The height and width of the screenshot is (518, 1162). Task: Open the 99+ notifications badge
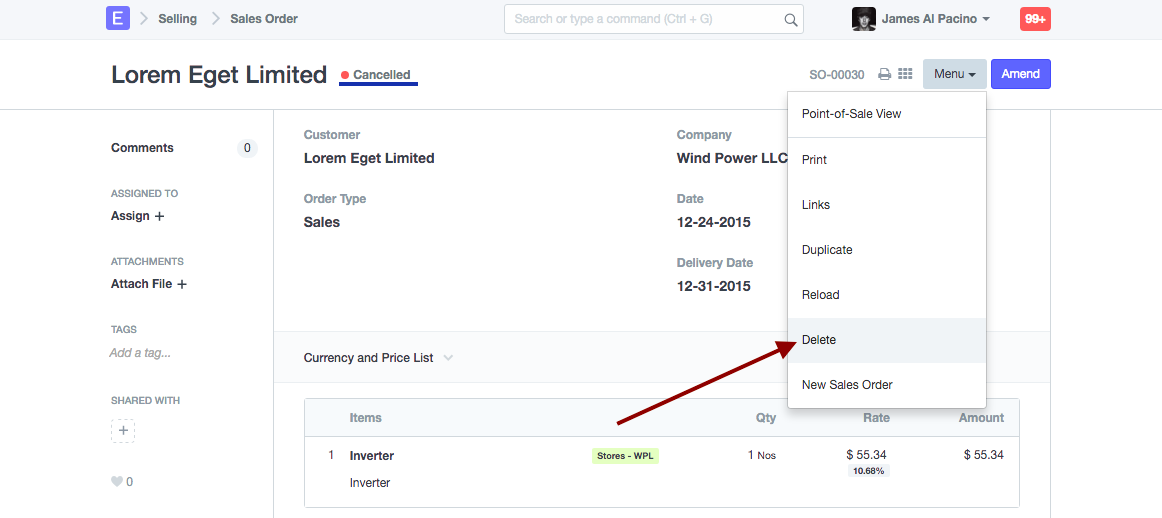(x=1035, y=19)
